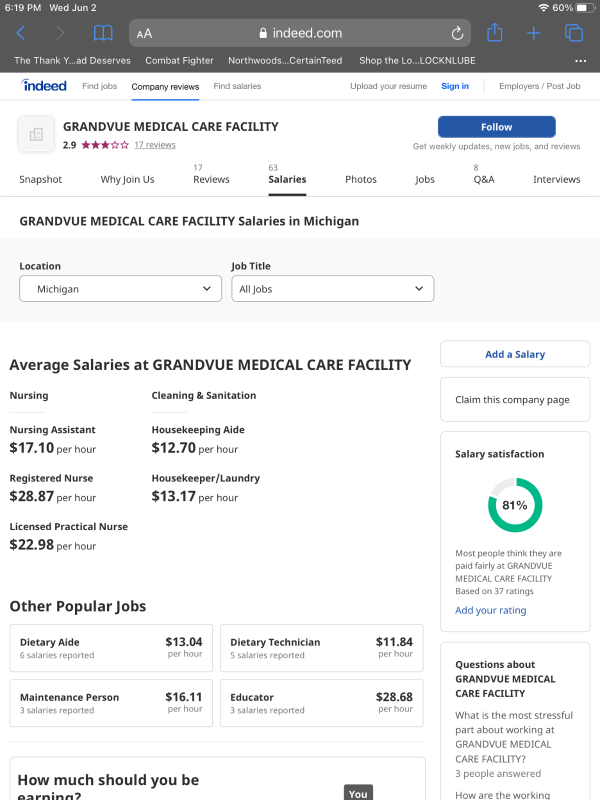The image size is (600, 800).
Task: Open The Thank Y...ad Deserves bookmark
Action: [72, 61]
